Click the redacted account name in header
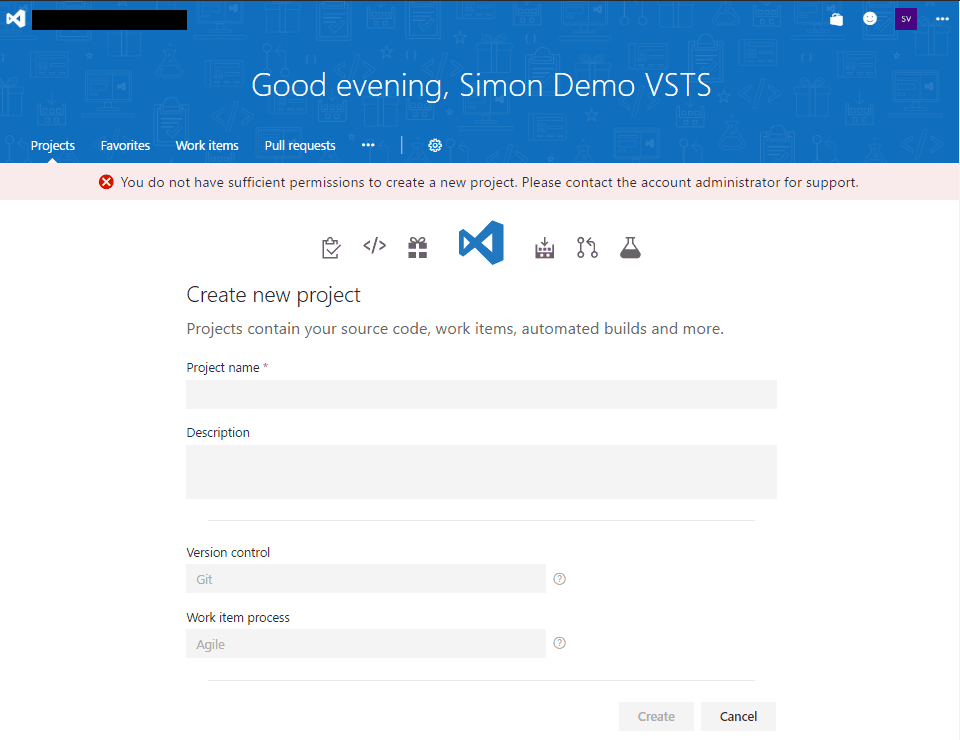 click(110, 20)
